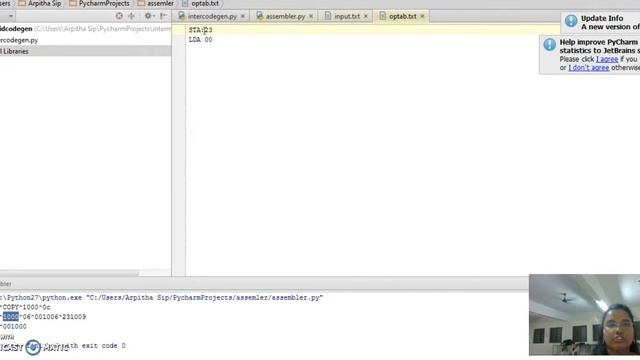Click the '^001000' console output line
Screen dimensions: 640x360
[x=13, y=327]
